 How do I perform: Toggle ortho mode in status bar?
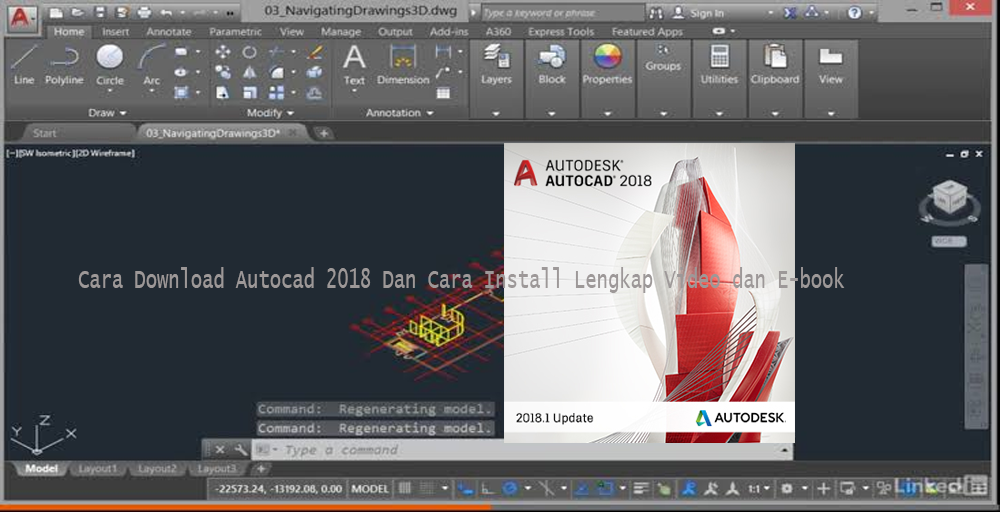click(x=488, y=489)
